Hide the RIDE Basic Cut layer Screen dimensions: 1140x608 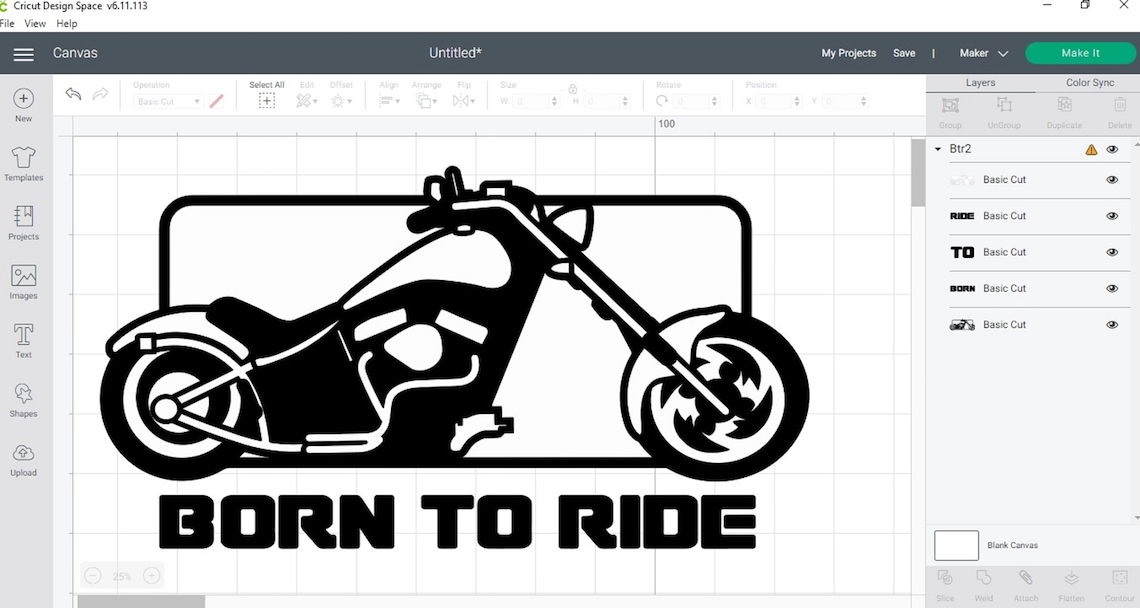click(x=1112, y=215)
